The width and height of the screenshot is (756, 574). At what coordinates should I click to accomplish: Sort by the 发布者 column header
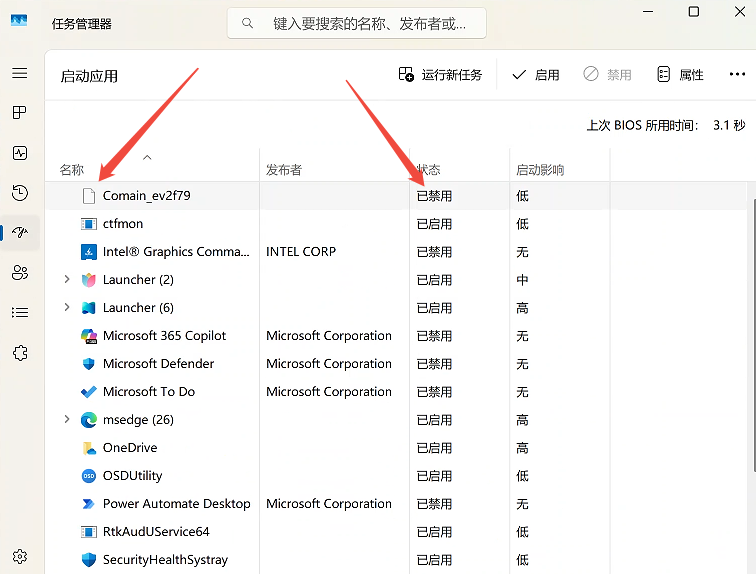click(334, 169)
